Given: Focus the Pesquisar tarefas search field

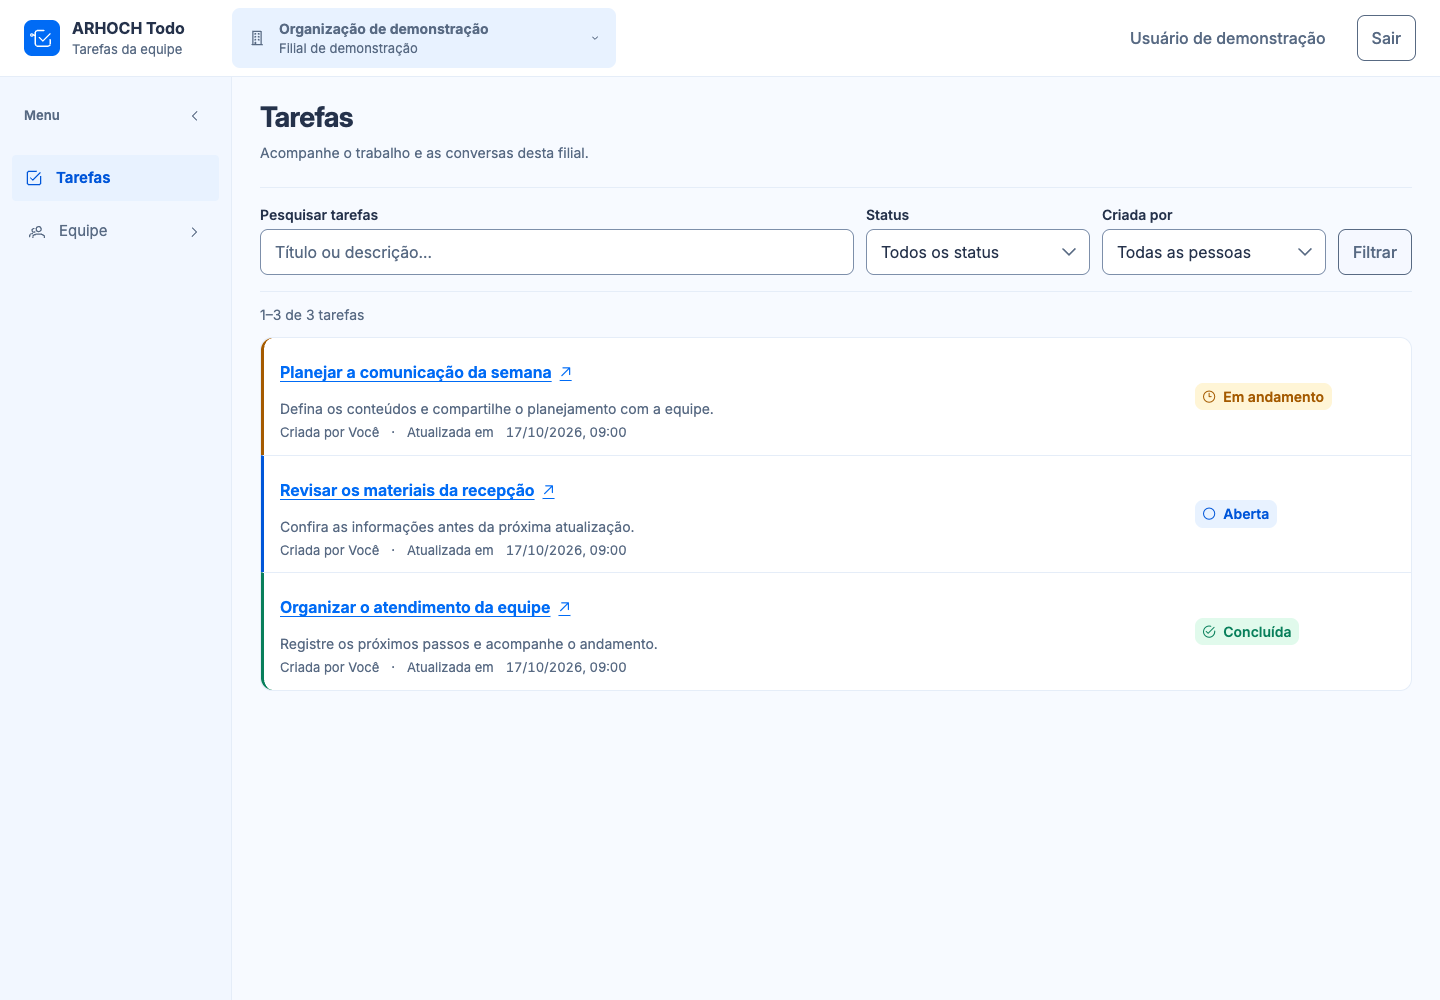Looking at the screenshot, I should tap(557, 252).
